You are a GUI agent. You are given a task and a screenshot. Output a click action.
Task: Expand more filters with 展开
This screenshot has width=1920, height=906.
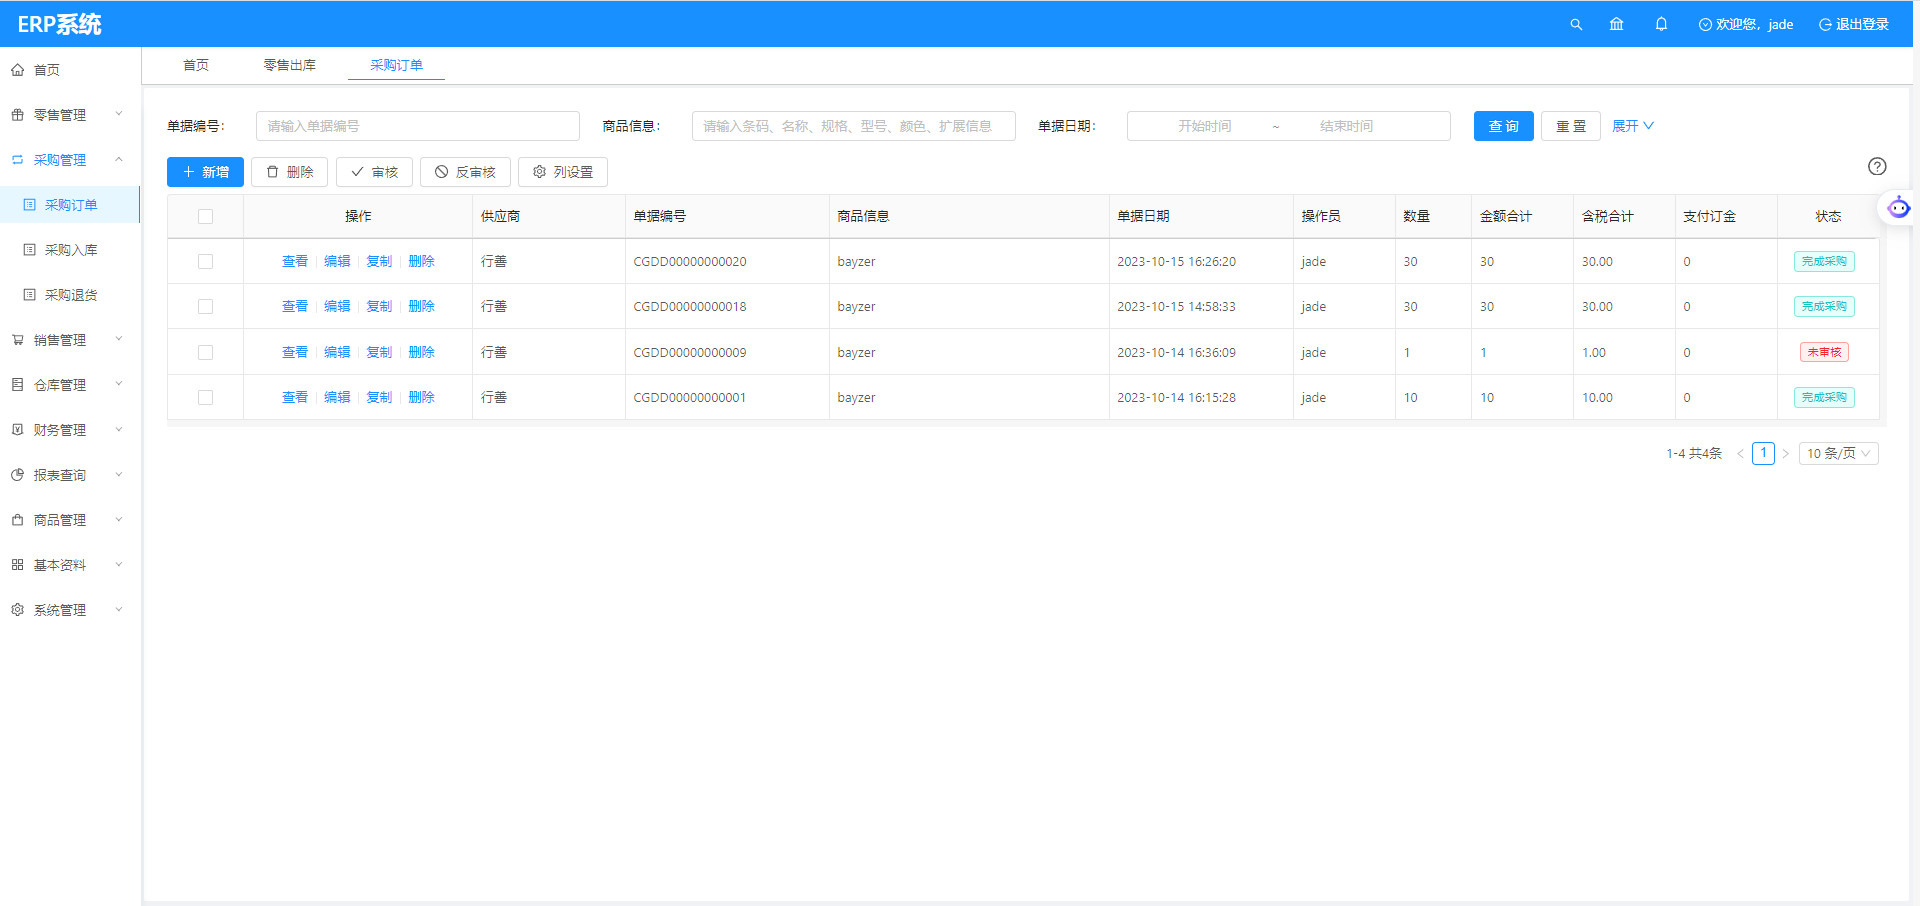(x=1633, y=126)
